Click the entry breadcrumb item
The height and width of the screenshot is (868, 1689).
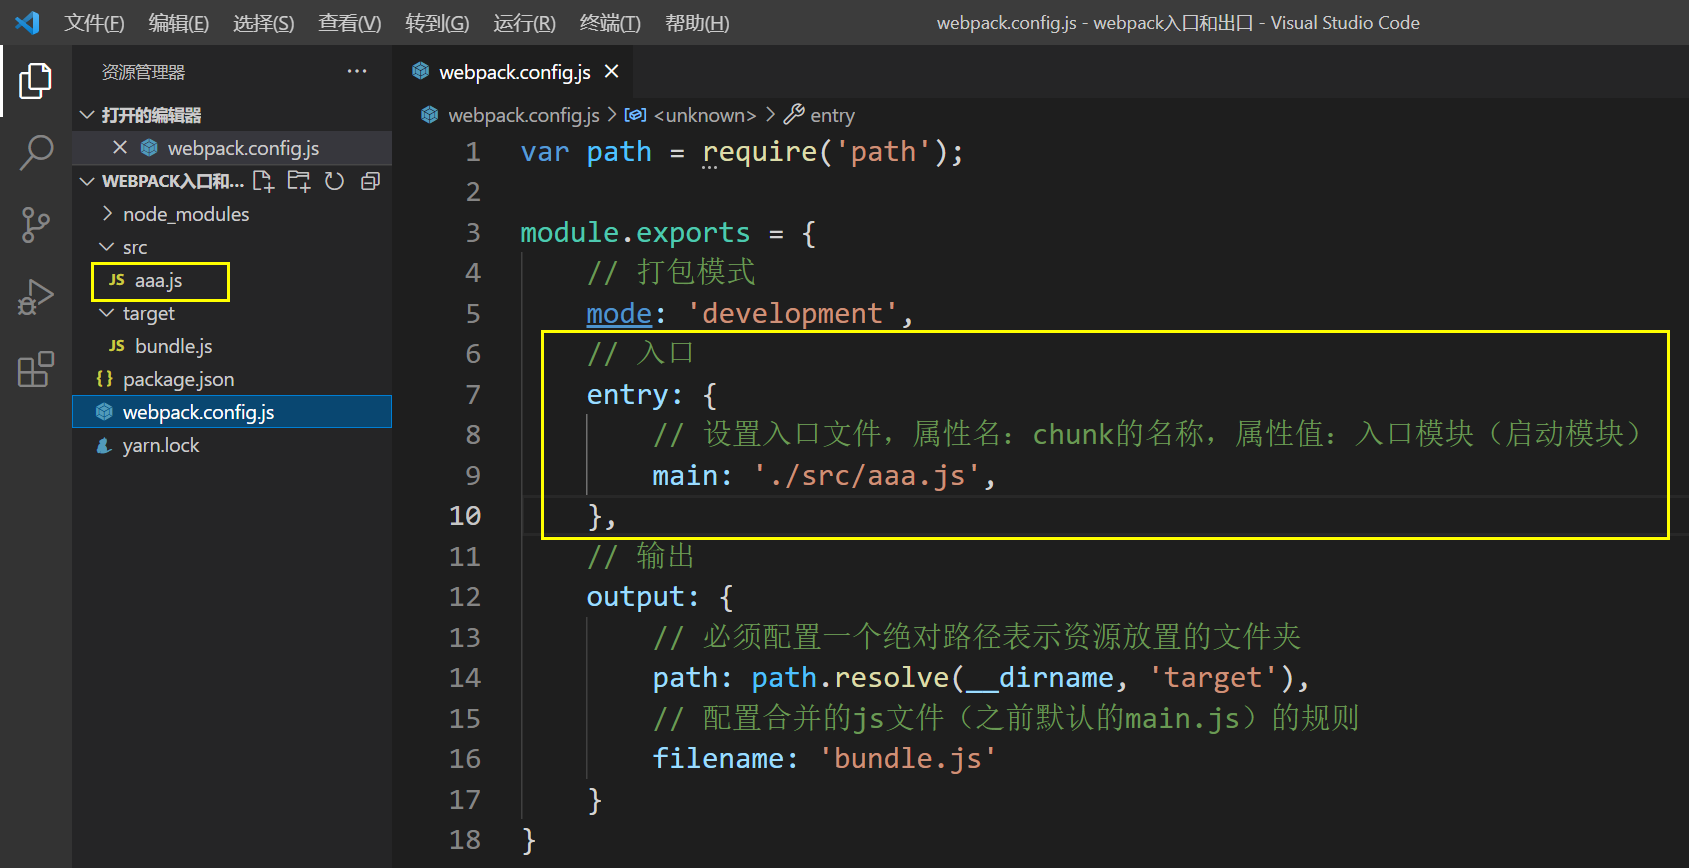pos(820,115)
